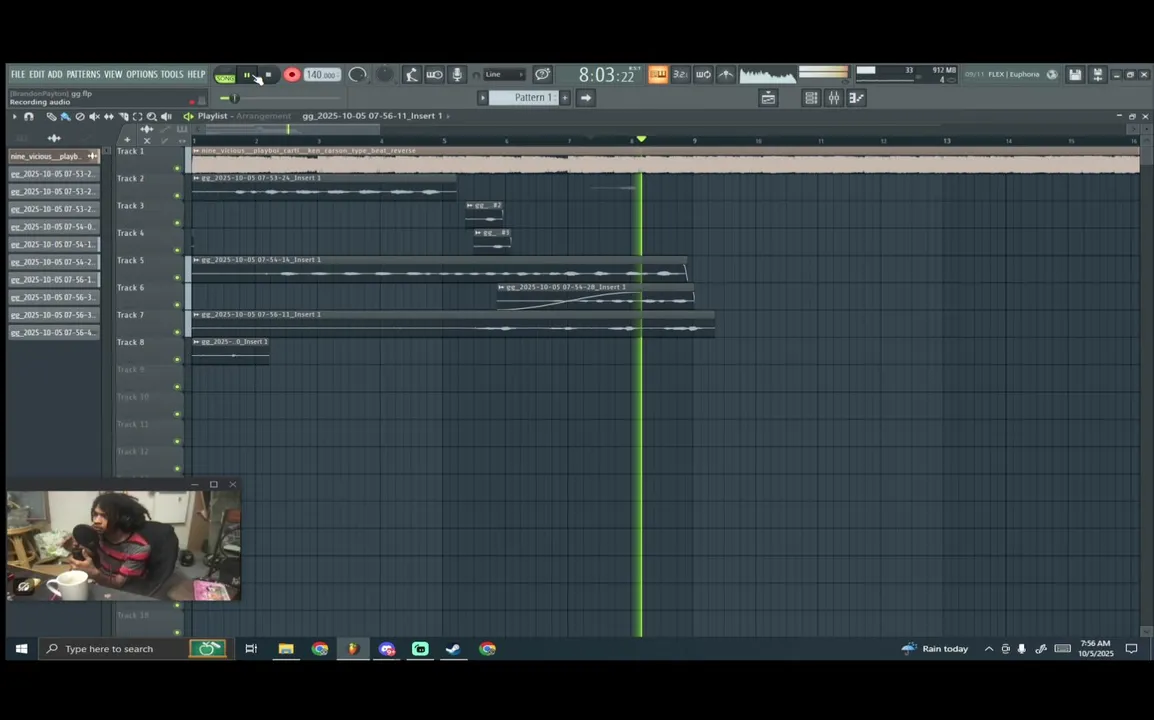This screenshot has width=1154, height=720.
Task: Mute Track 8 using its green dot
Action: [177, 359]
